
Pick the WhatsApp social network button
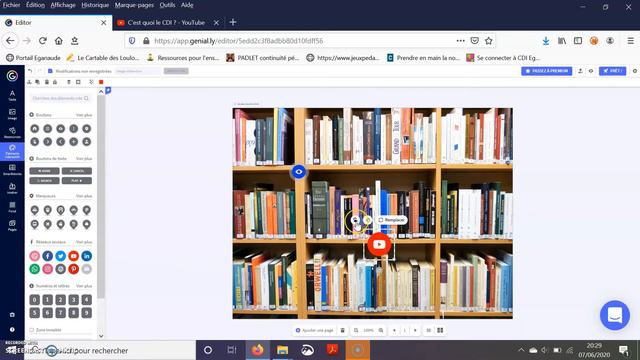click(35, 269)
